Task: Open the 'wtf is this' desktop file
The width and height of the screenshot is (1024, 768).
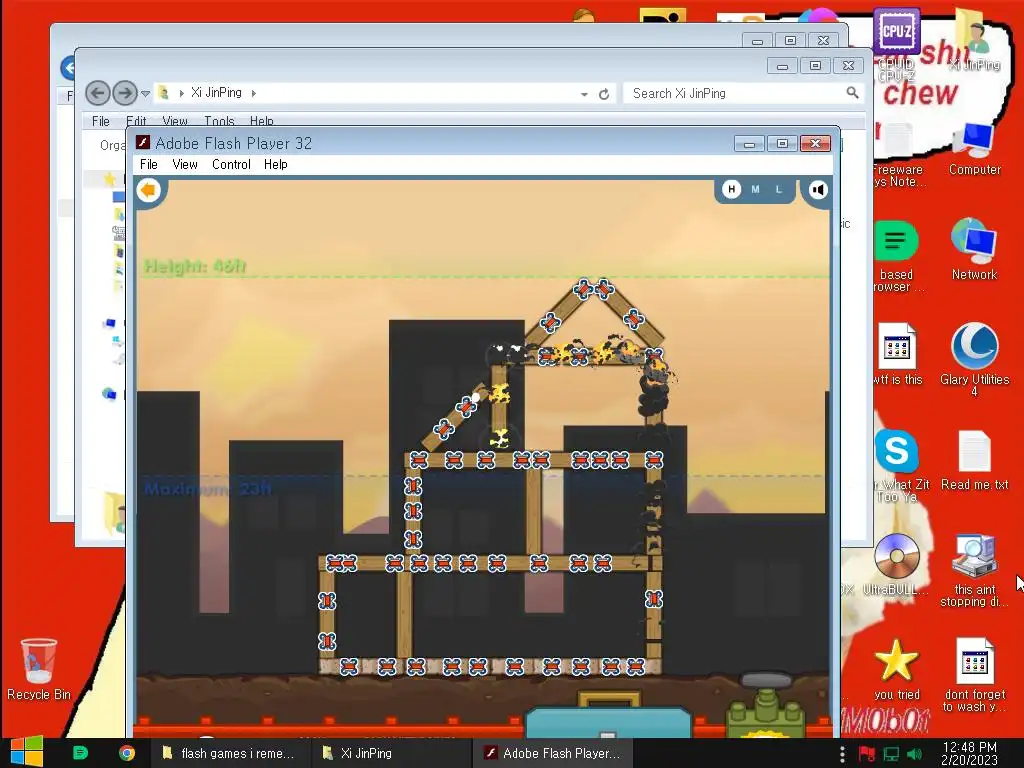Action: [x=897, y=355]
